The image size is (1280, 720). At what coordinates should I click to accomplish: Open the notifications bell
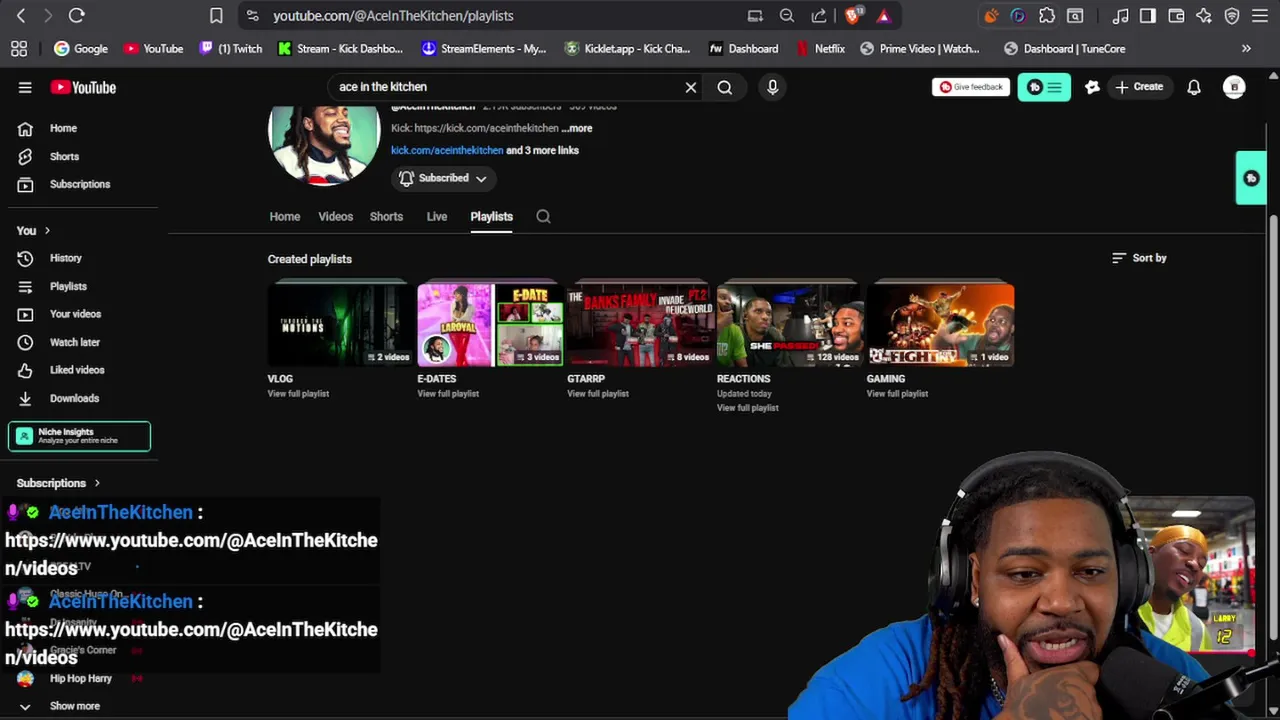pos(1194,87)
